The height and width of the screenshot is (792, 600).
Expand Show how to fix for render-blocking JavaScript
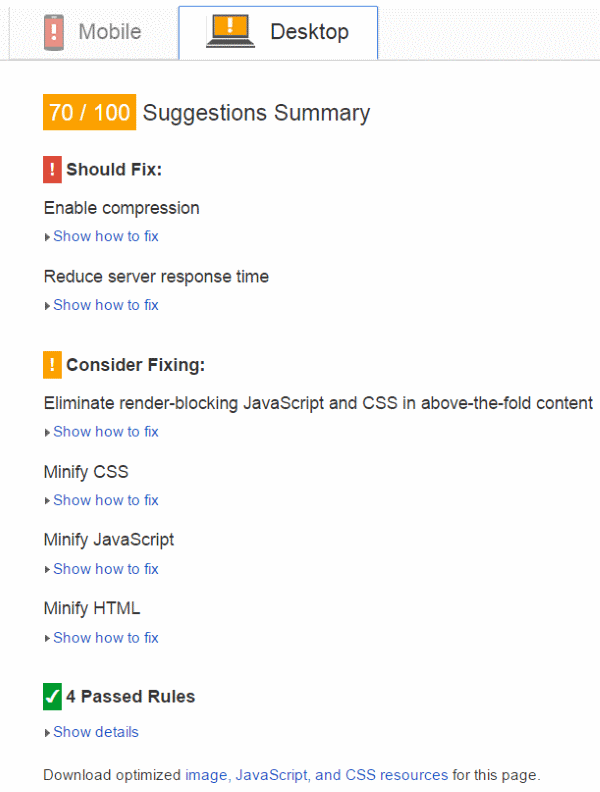point(106,431)
